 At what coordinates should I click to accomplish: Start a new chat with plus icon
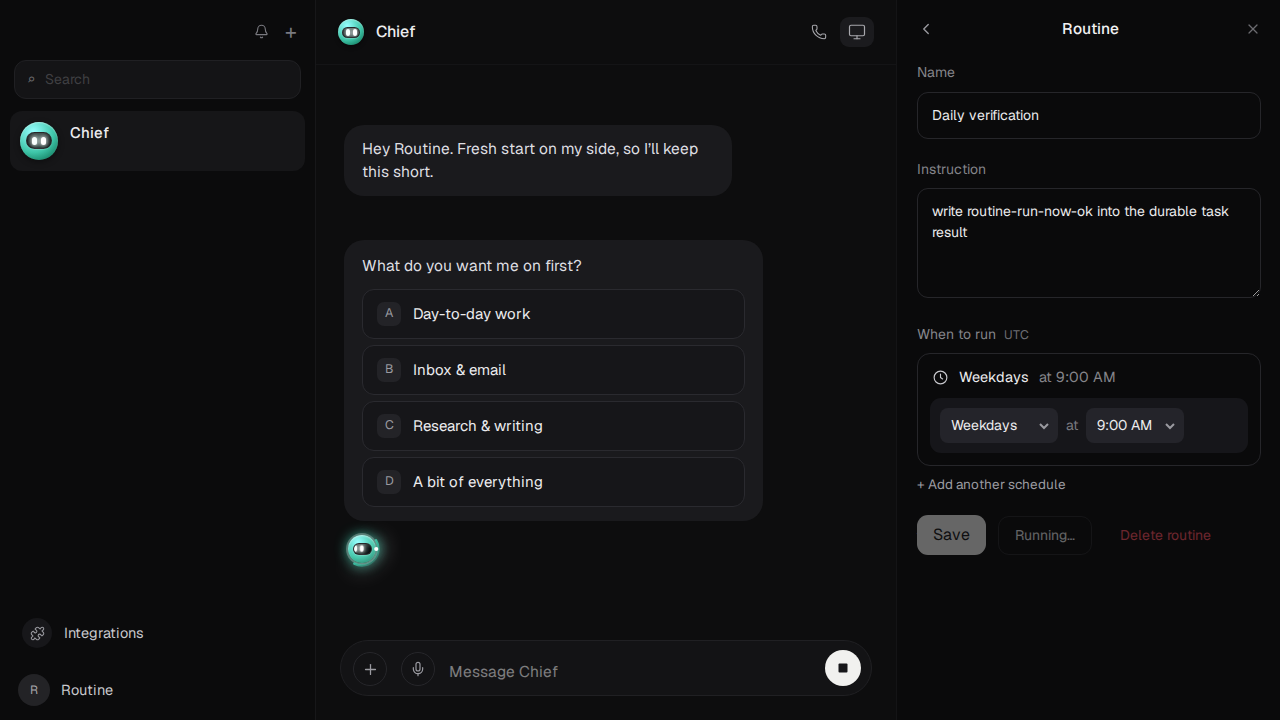coord(291,32)
